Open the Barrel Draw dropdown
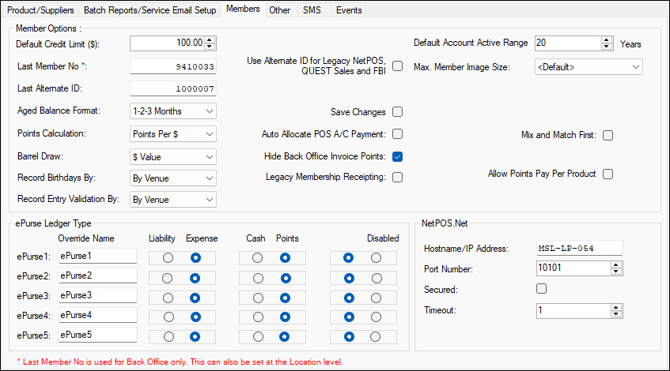This screenshot has width=670, height=371. (x=173, y=157)
